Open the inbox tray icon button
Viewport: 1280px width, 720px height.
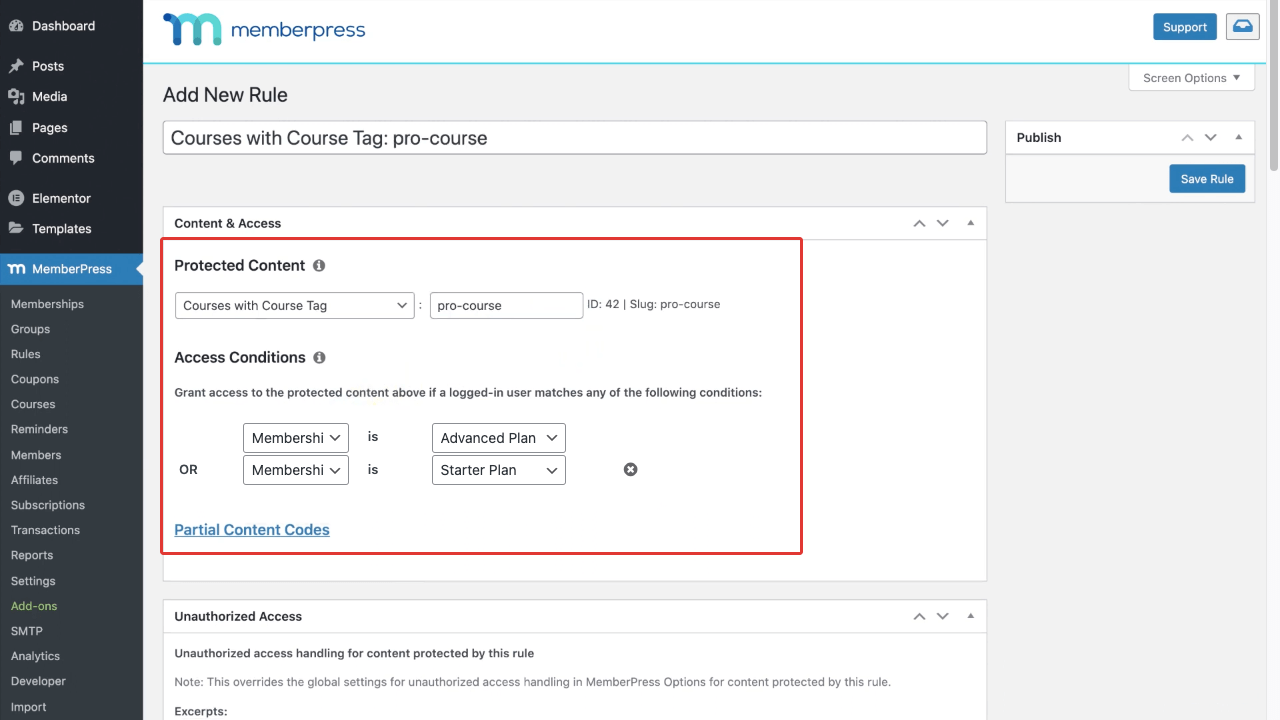1242,27
